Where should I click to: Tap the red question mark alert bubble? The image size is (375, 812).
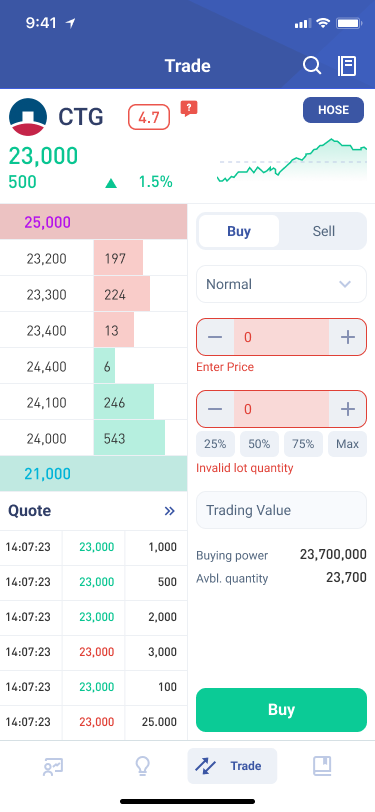point(189,108)
